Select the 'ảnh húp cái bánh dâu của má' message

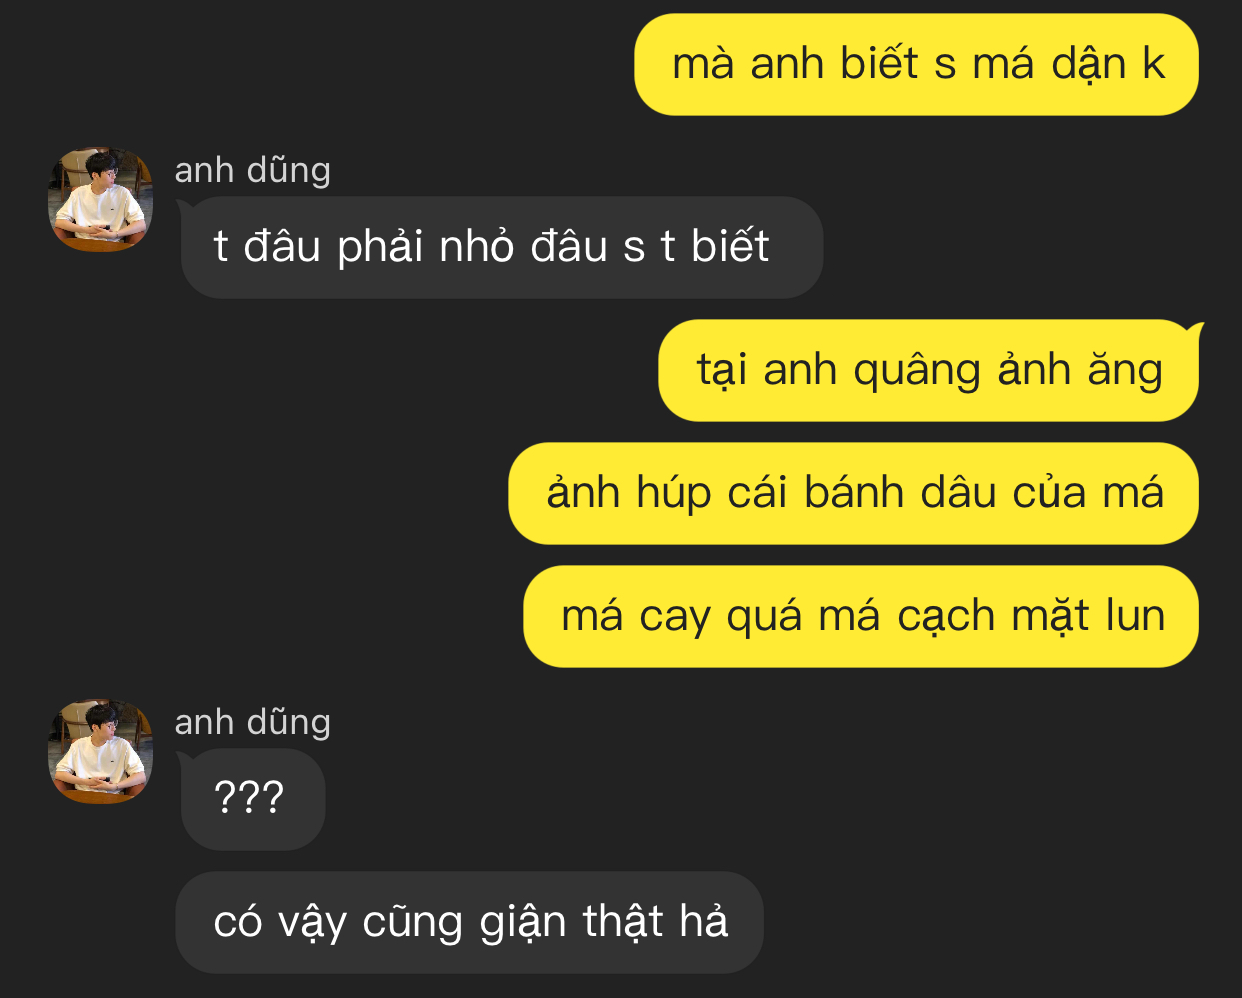point(853,493)
